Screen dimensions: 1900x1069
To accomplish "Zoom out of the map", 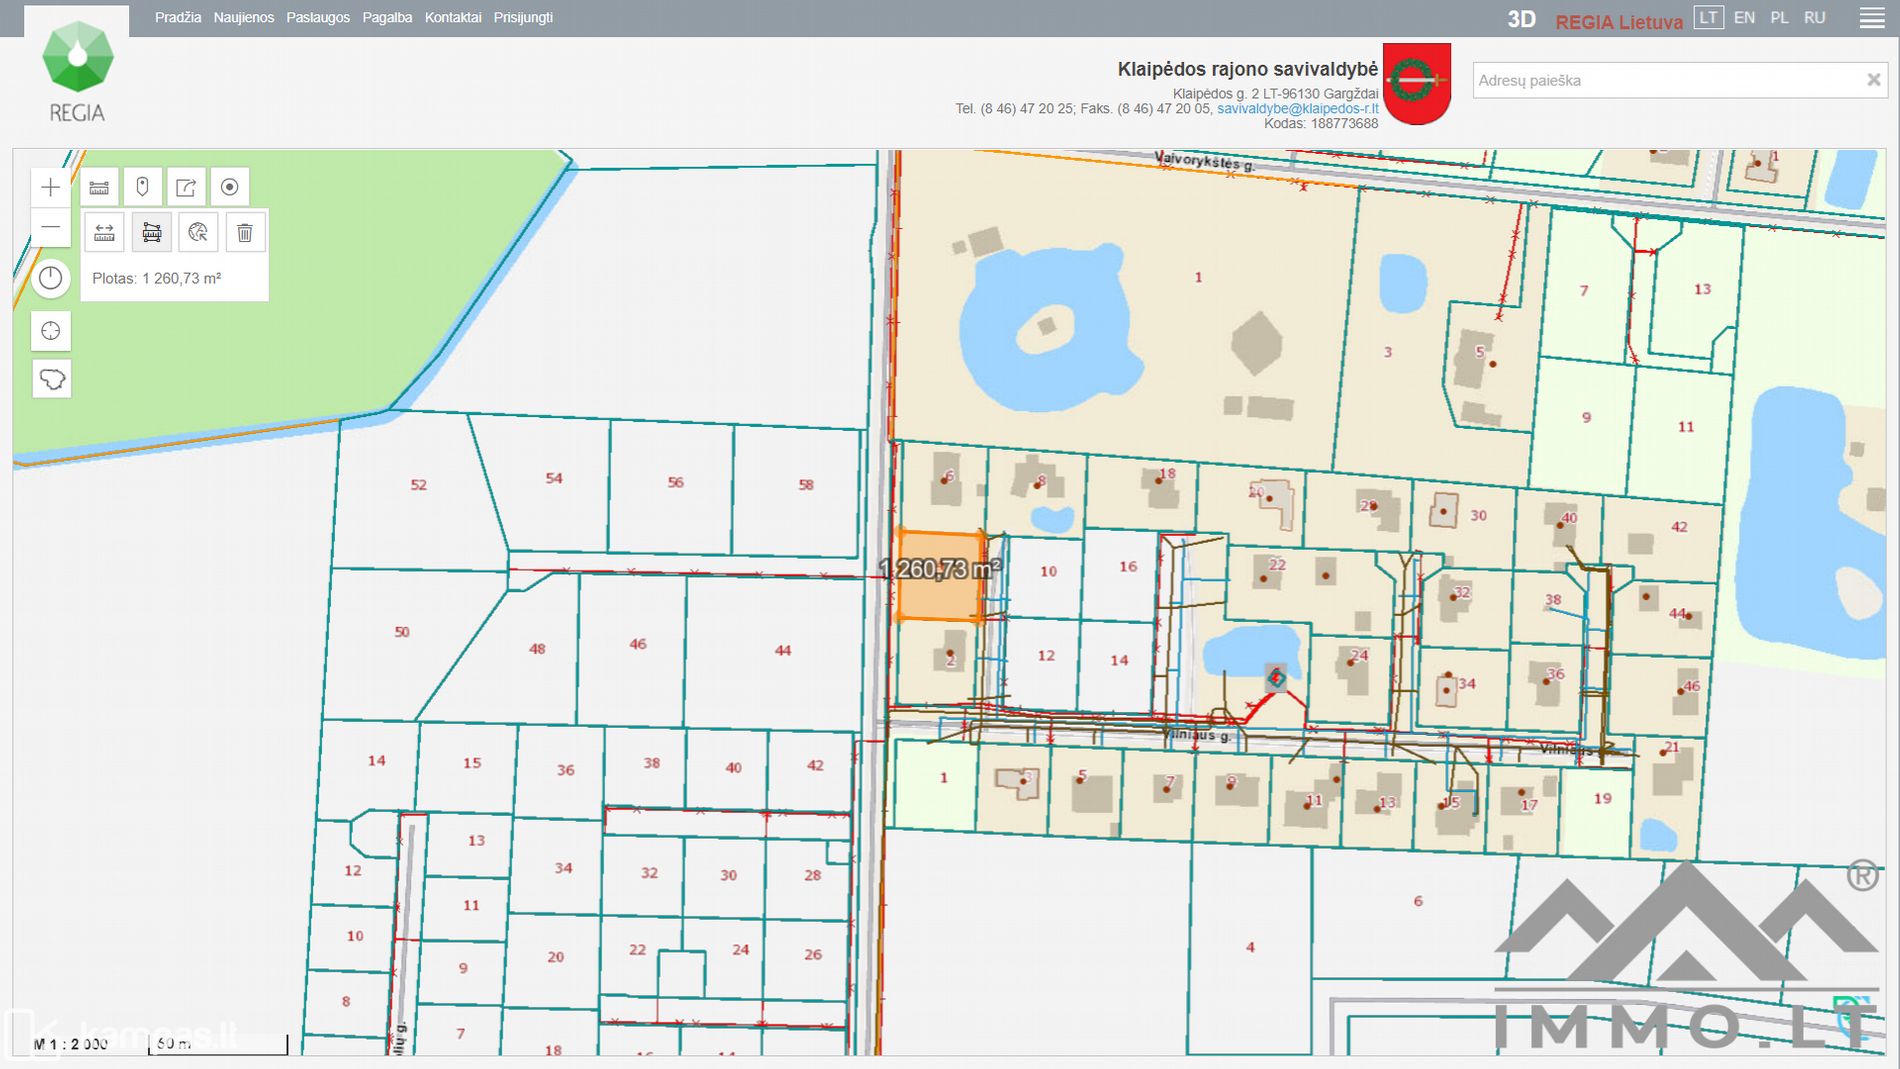I will [50, 228].
